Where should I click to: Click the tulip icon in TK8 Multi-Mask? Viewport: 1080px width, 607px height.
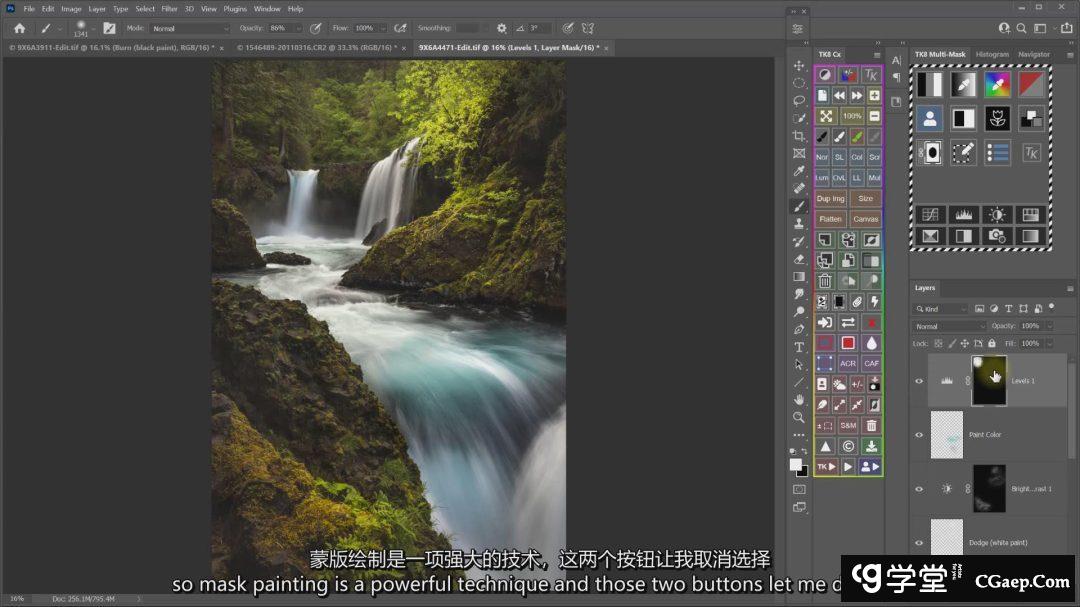(x=996, y=119)
